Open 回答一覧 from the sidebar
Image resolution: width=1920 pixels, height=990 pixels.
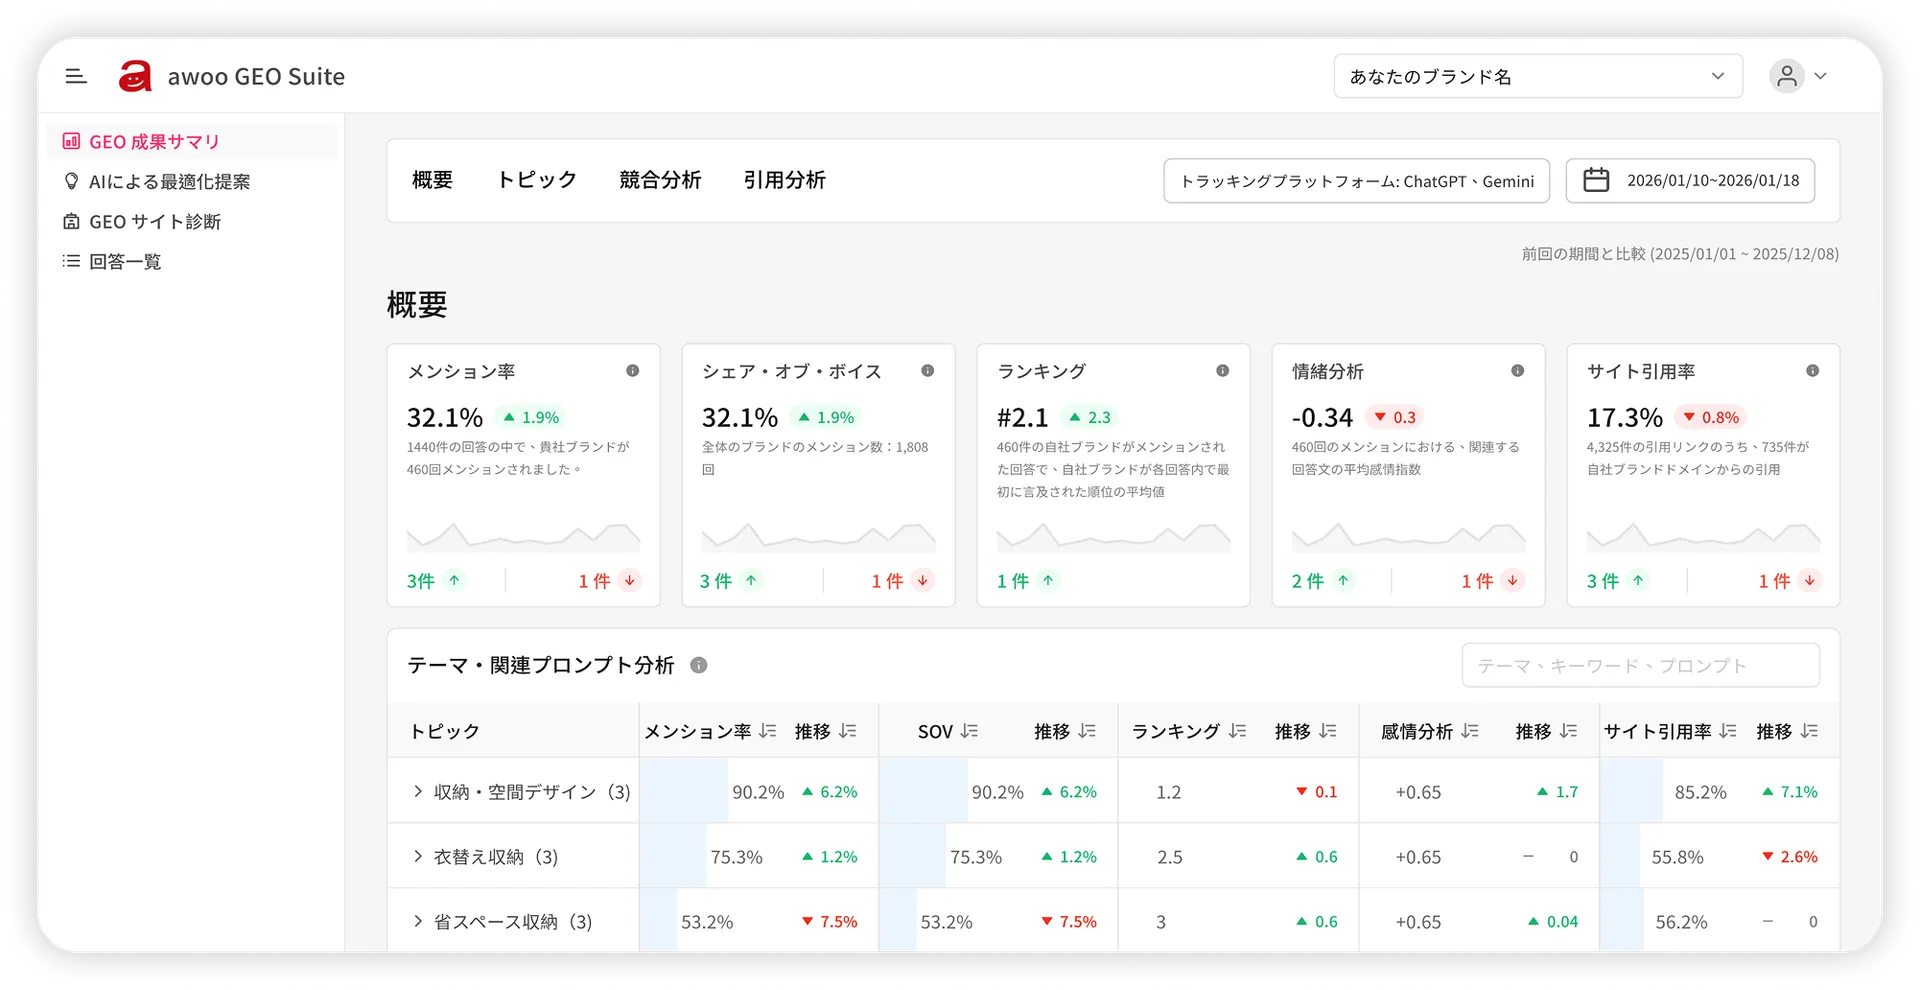point(125,261)
